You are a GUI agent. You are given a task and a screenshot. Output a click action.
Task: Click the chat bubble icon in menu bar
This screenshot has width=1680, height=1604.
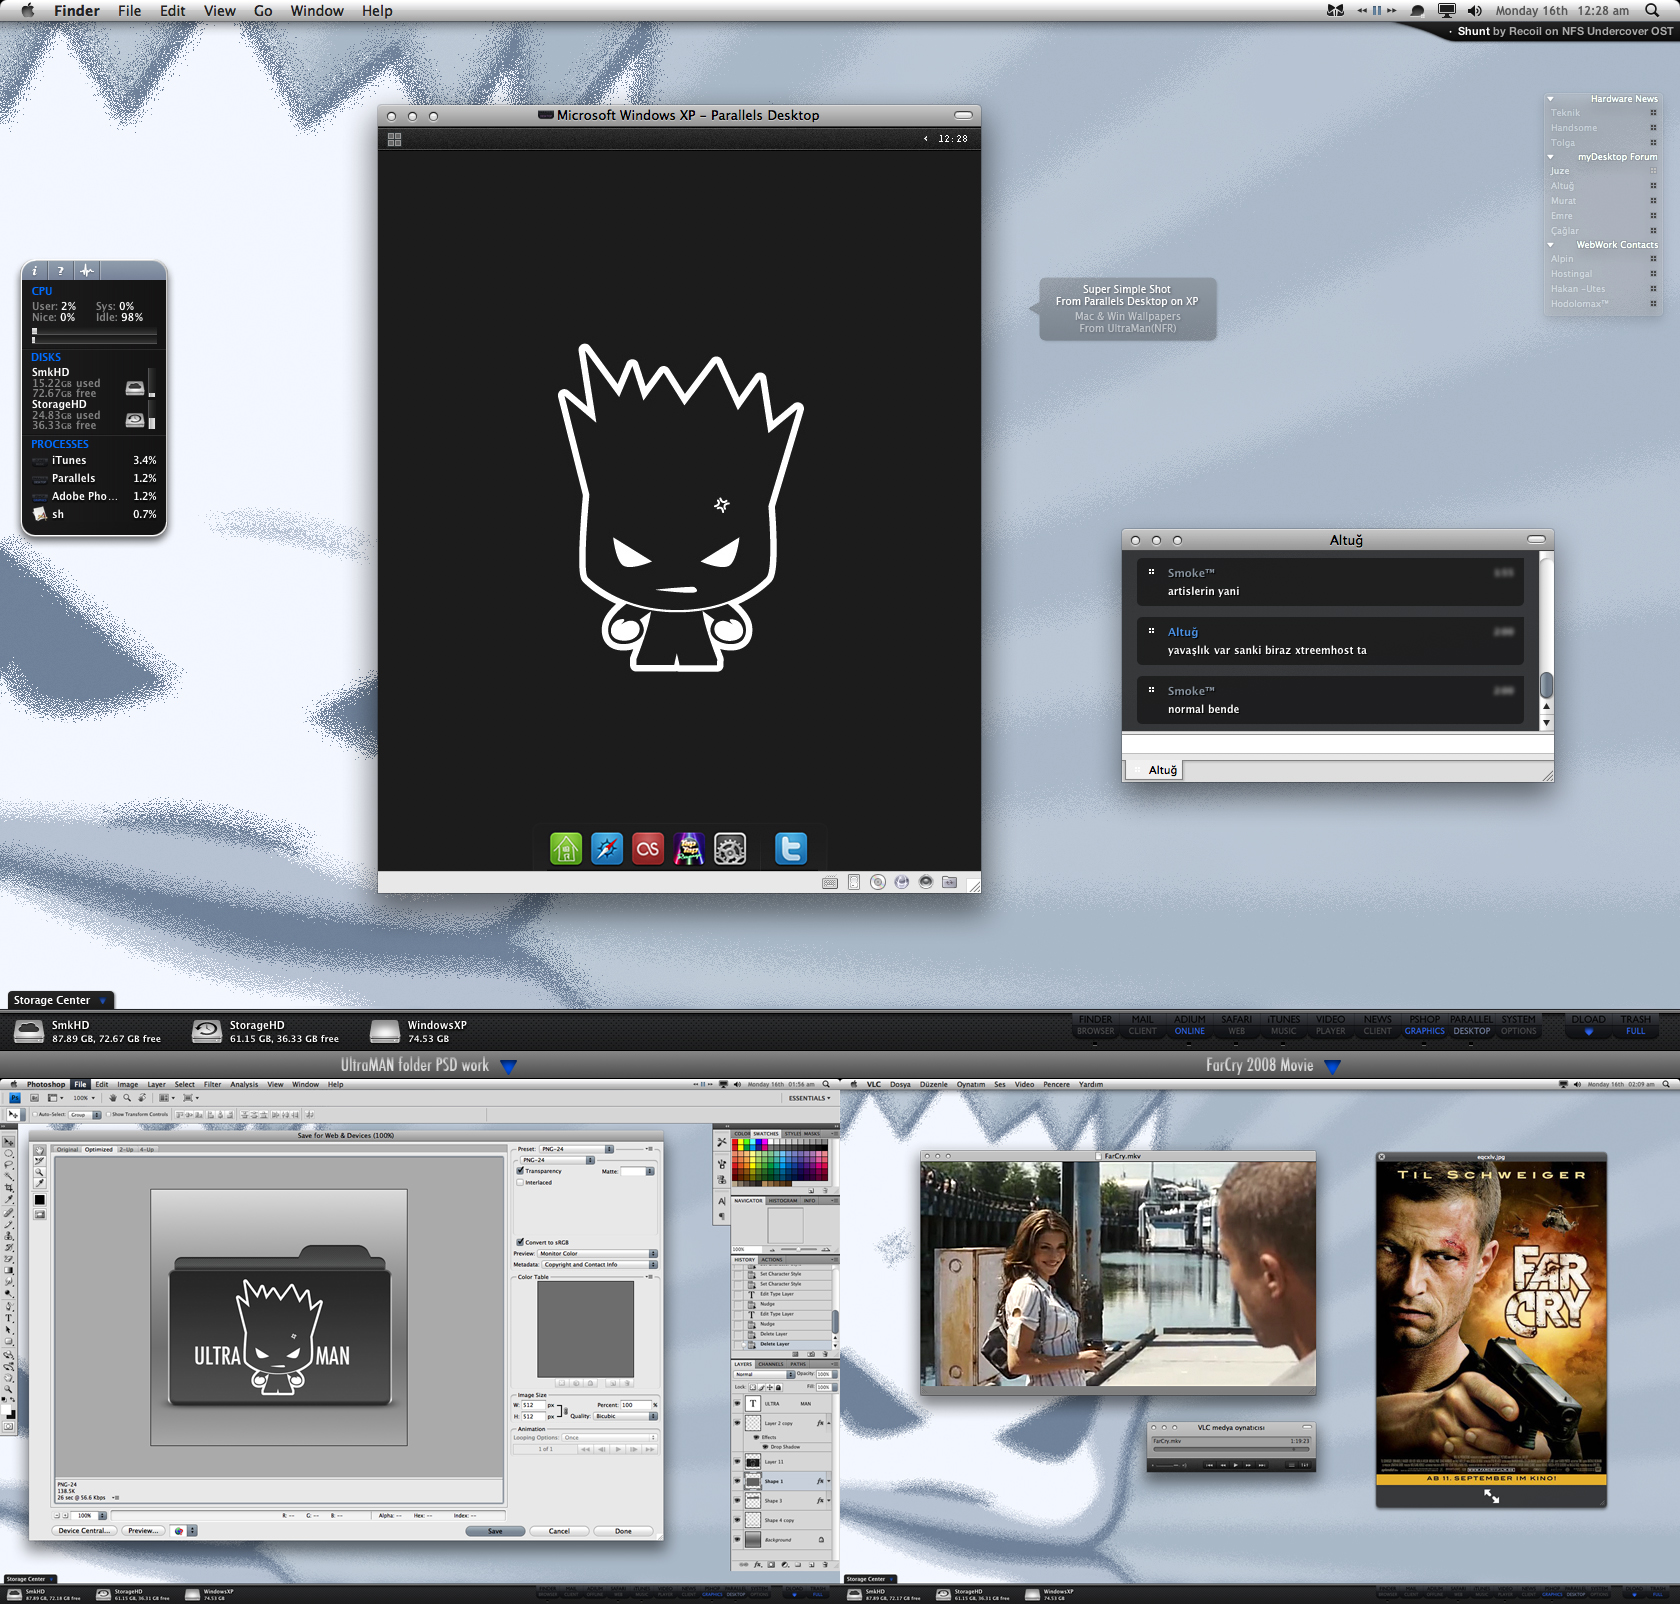1417,10
